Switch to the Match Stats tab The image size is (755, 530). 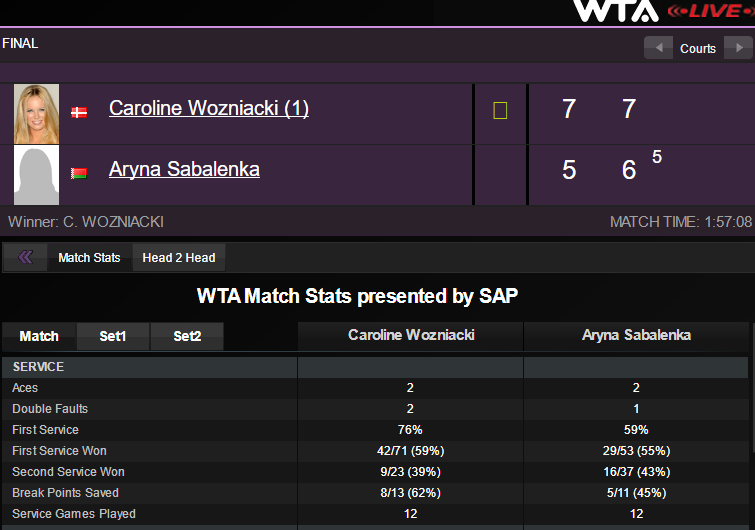(89, 257)
